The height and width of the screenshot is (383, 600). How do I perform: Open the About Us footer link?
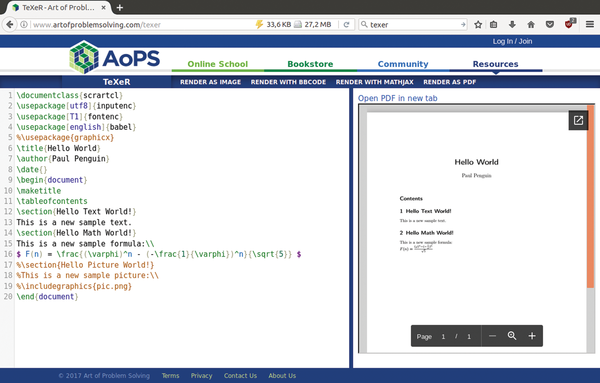point(282,376)
